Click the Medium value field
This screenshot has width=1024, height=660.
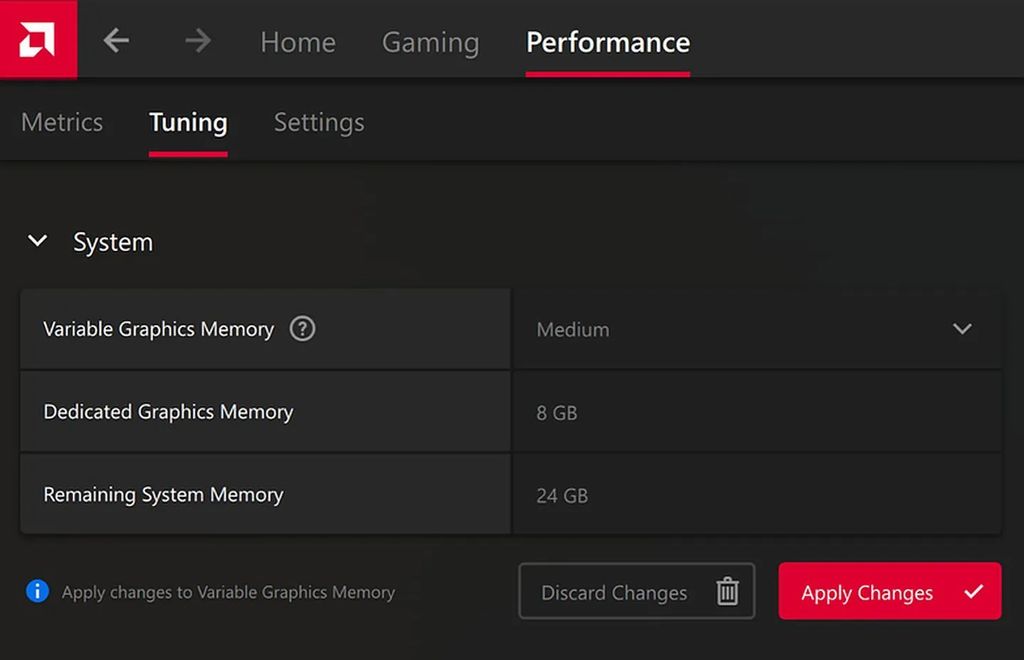(x=573, y=329)
